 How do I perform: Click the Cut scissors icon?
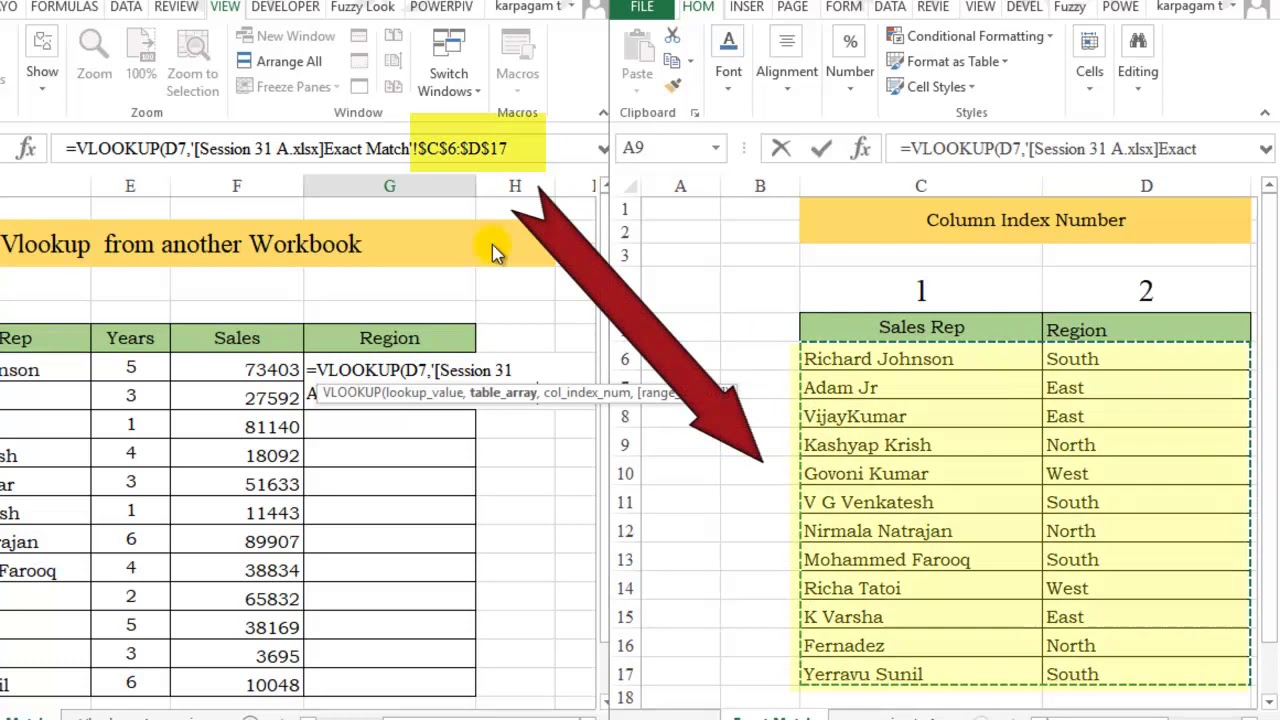(672, 36)
